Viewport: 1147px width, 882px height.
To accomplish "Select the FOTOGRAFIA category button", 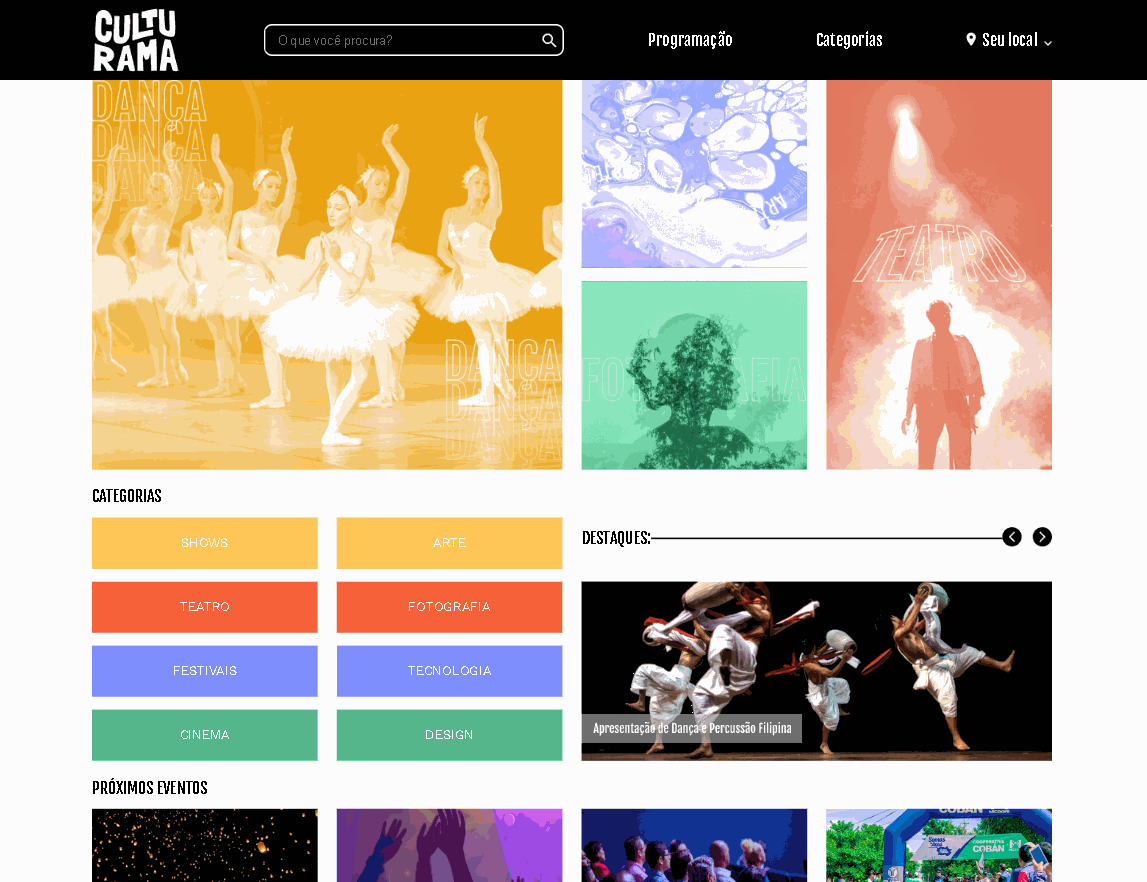I will point(449,607).
